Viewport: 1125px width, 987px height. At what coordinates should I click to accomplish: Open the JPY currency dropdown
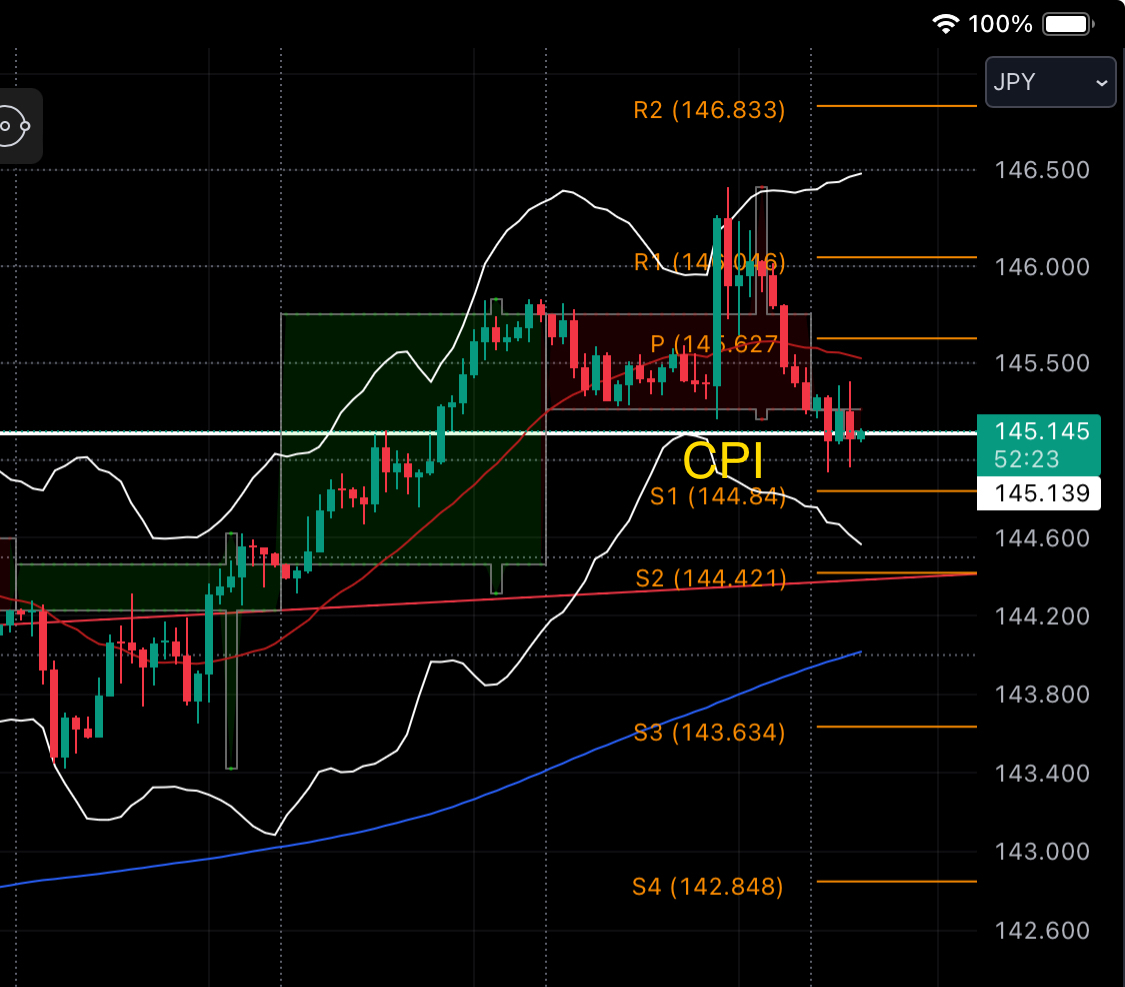[x=1050, y=82]
